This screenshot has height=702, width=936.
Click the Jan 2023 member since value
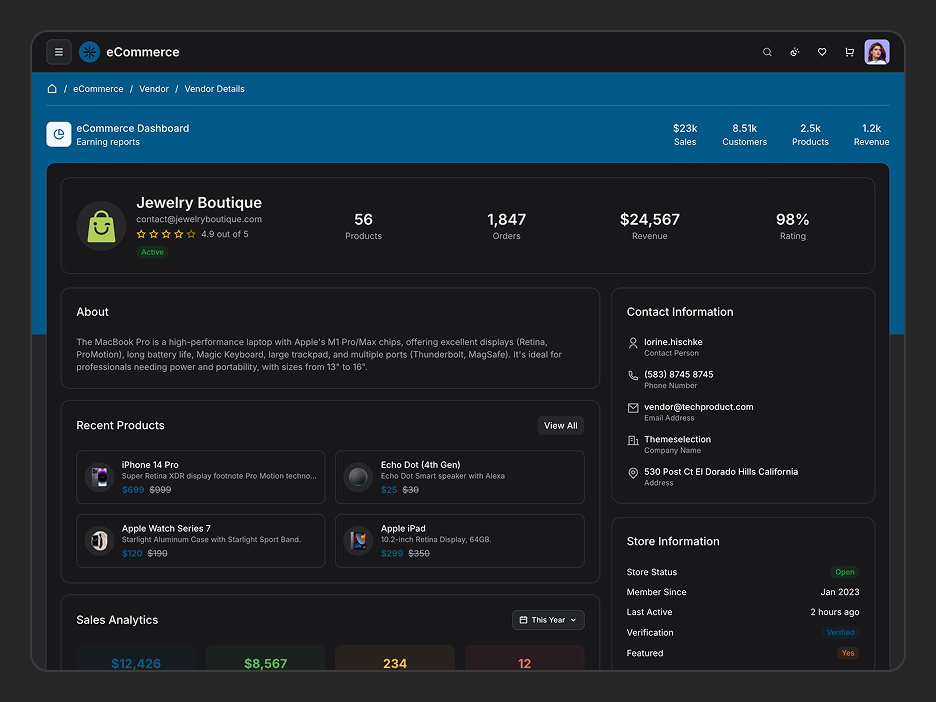pos(839,592)
